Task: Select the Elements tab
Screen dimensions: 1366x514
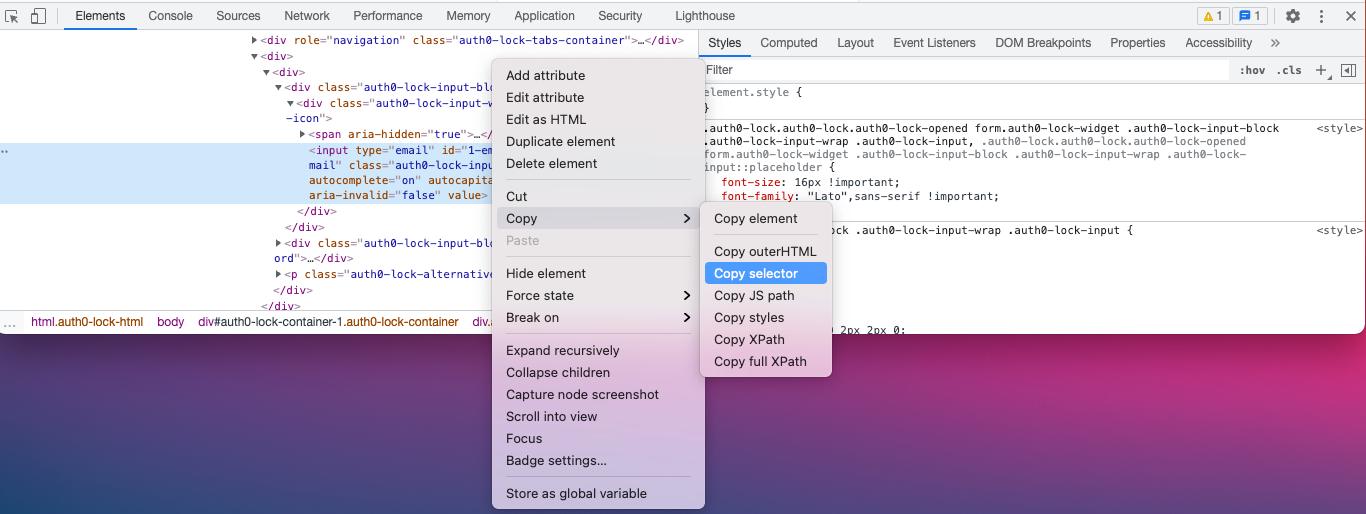Action: coord(100,16)
